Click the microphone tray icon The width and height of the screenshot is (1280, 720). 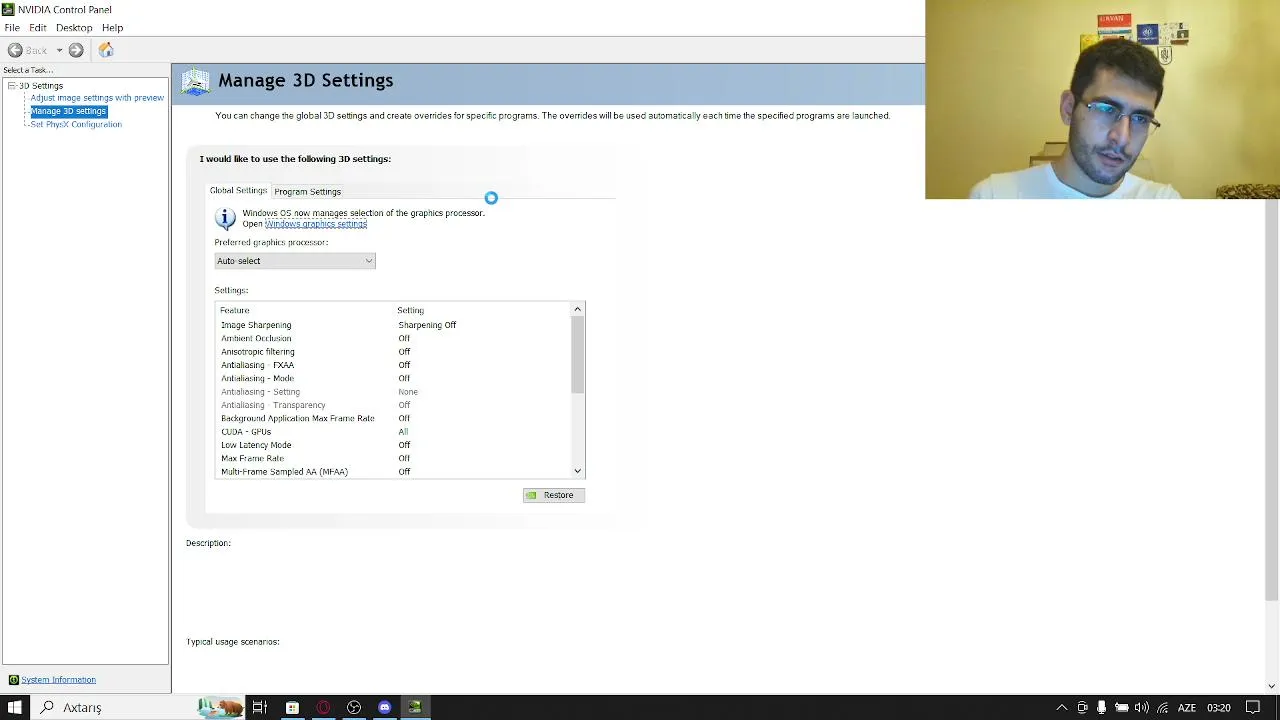pos(1102,708)
